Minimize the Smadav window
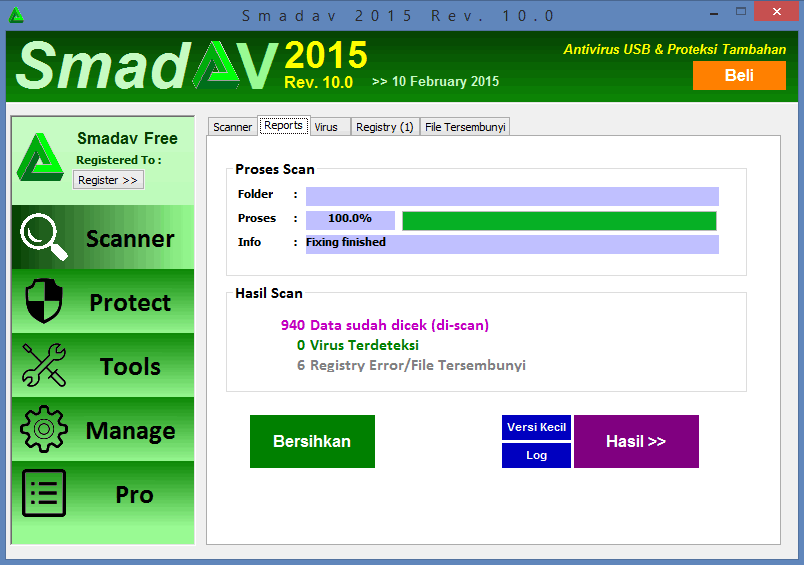 714,13
